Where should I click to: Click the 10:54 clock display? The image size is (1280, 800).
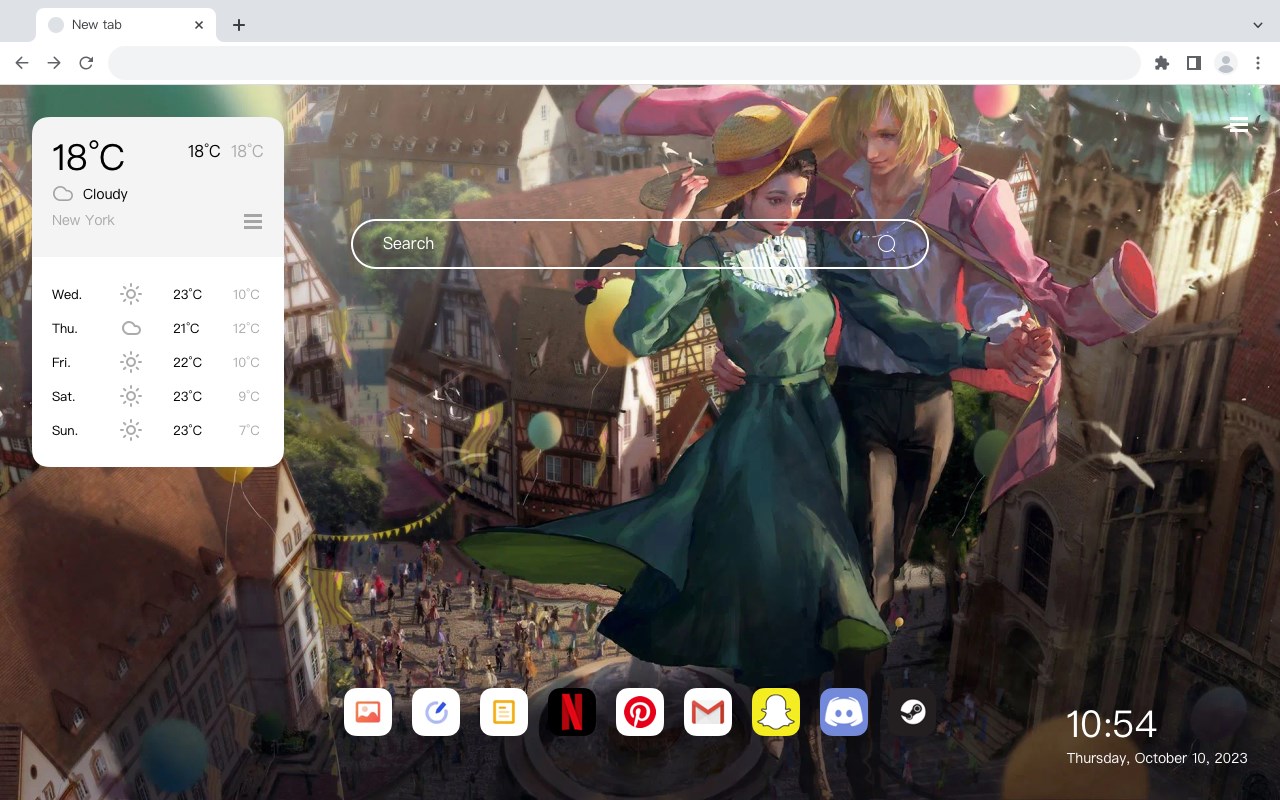pos(1111,724)
